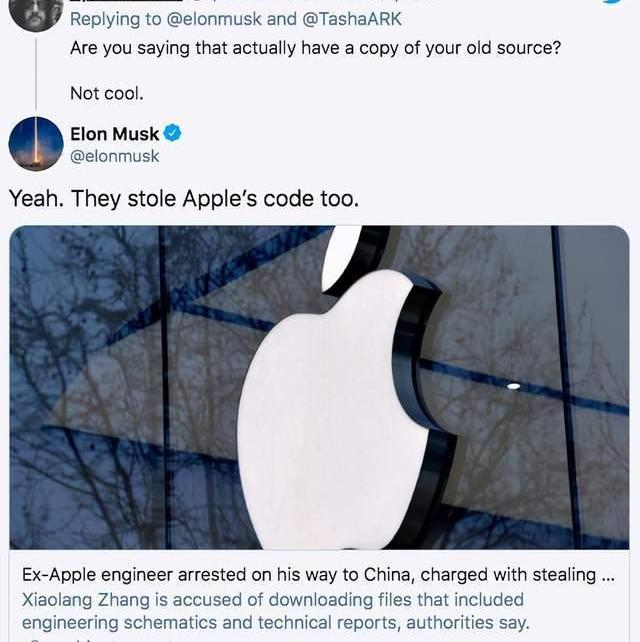The height and width of the screenshot is (642, 640).
Task: Click the tweet 'Yeah. They stole Apple's code too.'
Action: 183,199
